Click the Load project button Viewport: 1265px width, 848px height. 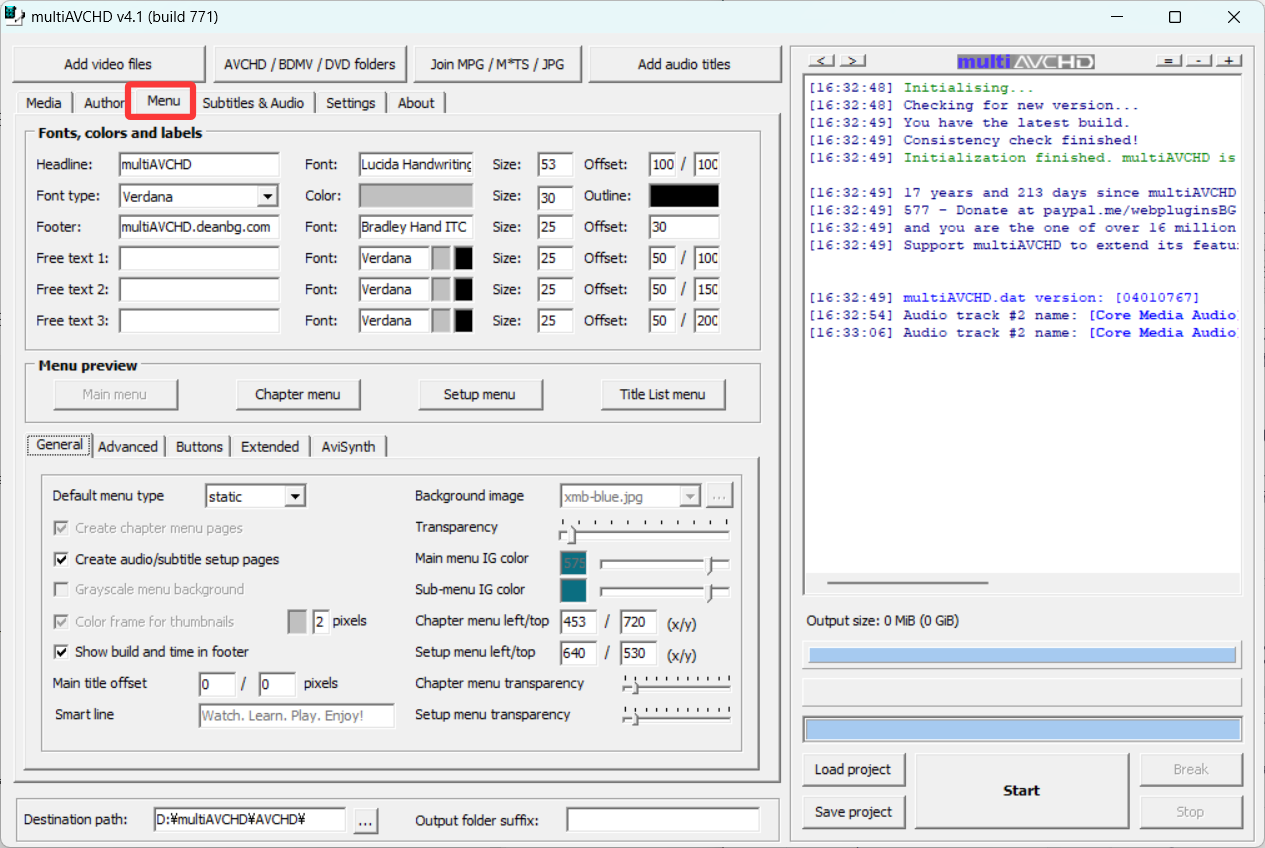[x=853, y=770]
